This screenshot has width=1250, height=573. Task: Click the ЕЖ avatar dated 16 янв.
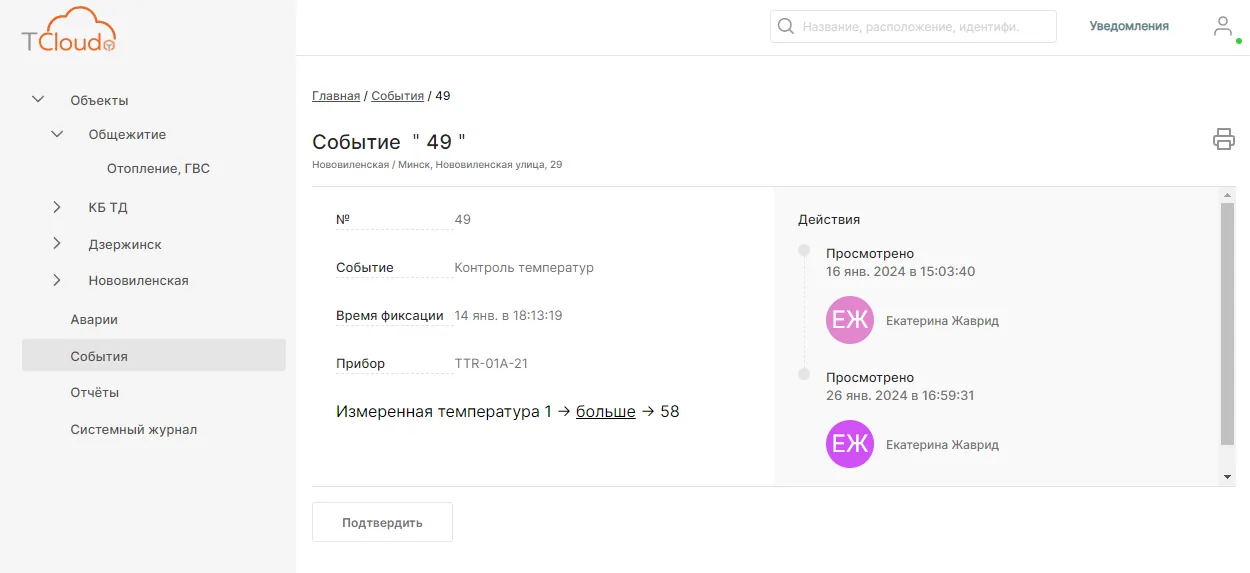pos(850,320)
